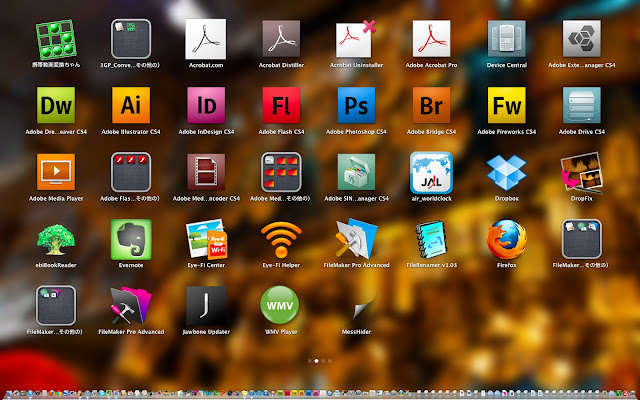
Task: Launch FileMaker Pro Advanced with blue folder icon
Action: coord(356,239)
